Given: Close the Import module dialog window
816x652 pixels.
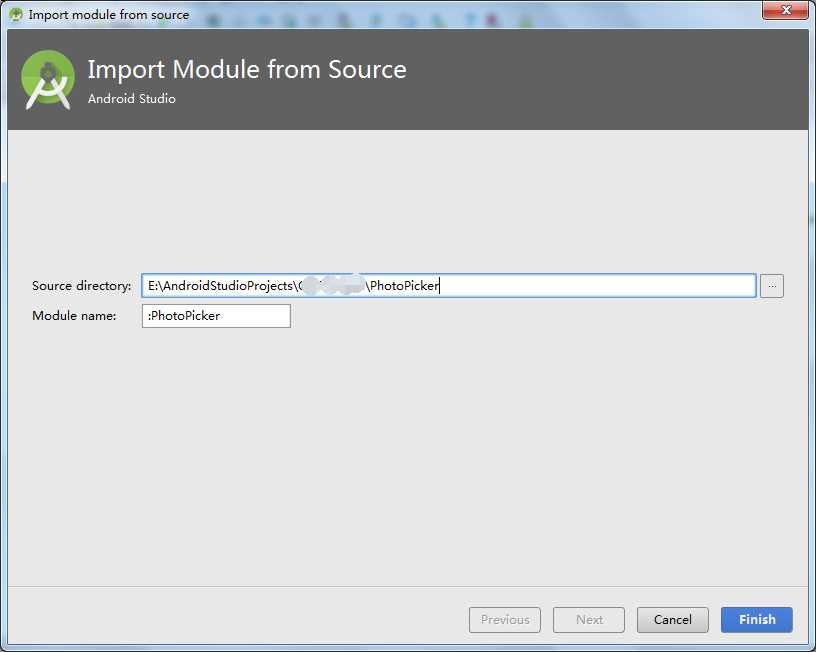Looking at the screenshot, I should click(x=786, y=10).
